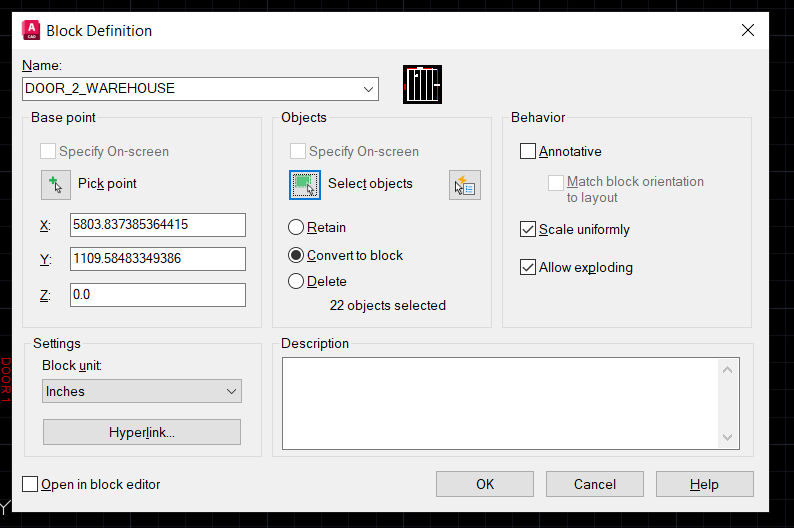Select the Delete radio option
The image size is (794, 528).
296,281
